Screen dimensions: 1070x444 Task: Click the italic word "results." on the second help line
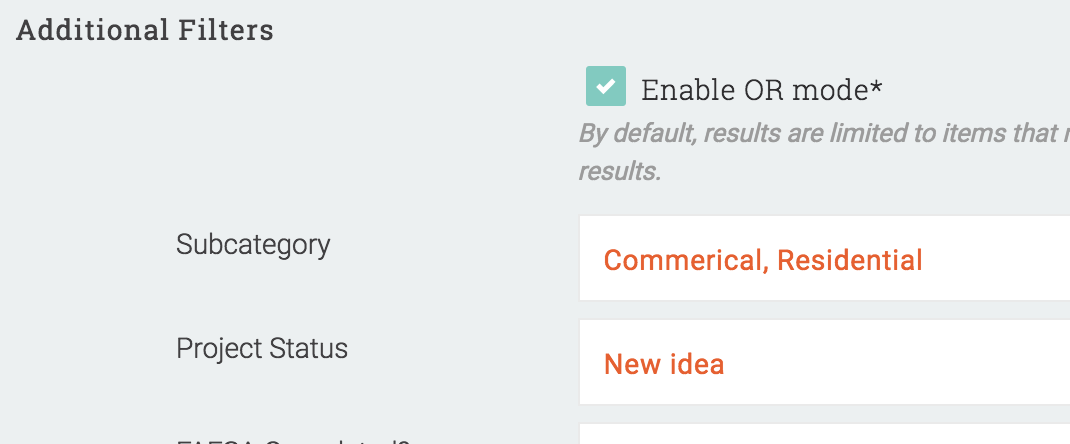tap(620, 171)
